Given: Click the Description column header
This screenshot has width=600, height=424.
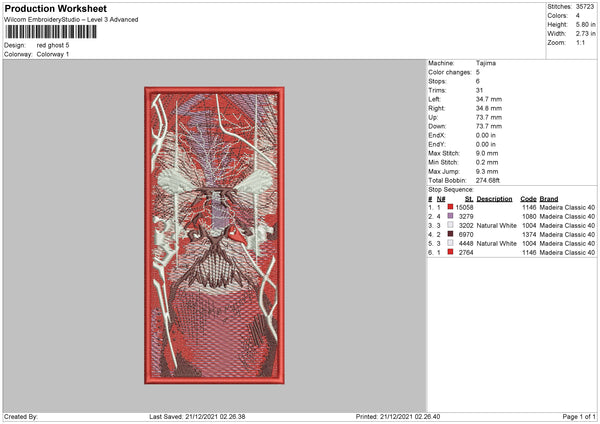Looking at the screenshot, I should pyautogui.click(x=494, y=198).
